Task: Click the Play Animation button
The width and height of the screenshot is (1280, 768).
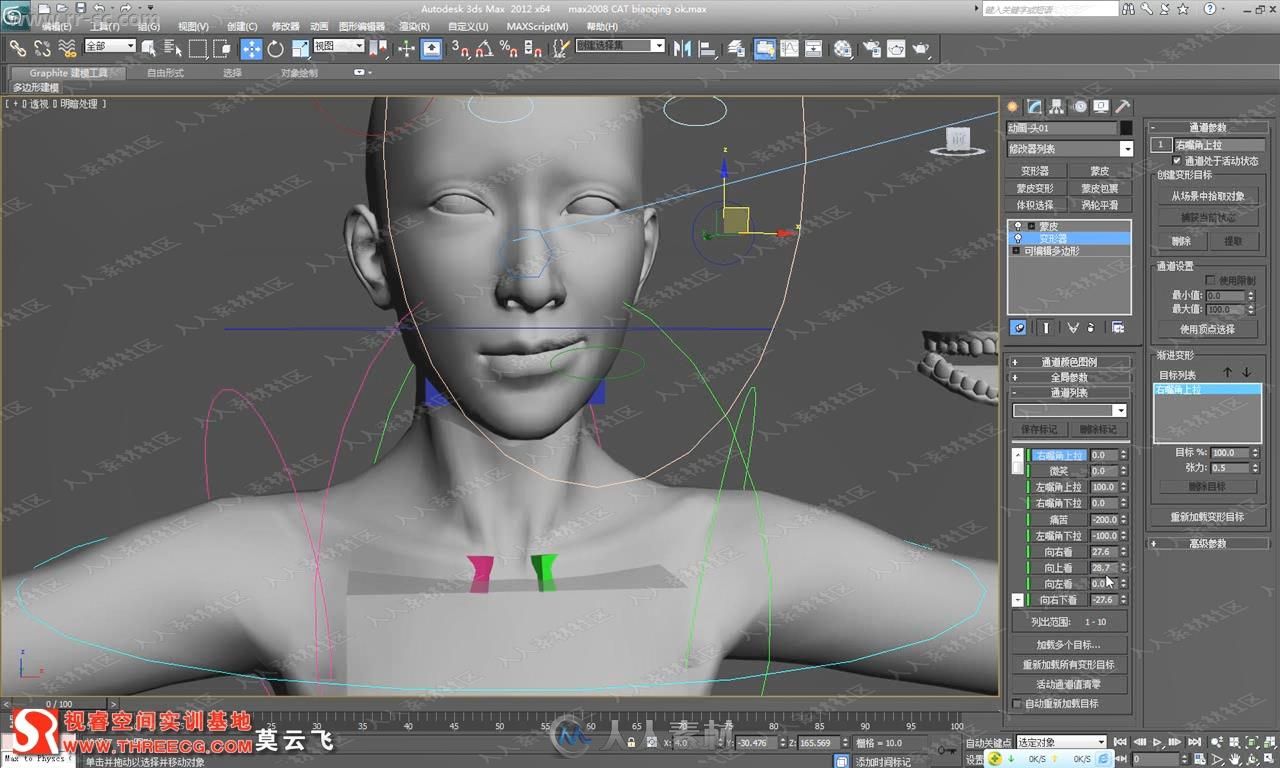Action: click(x=1157, y=742)
